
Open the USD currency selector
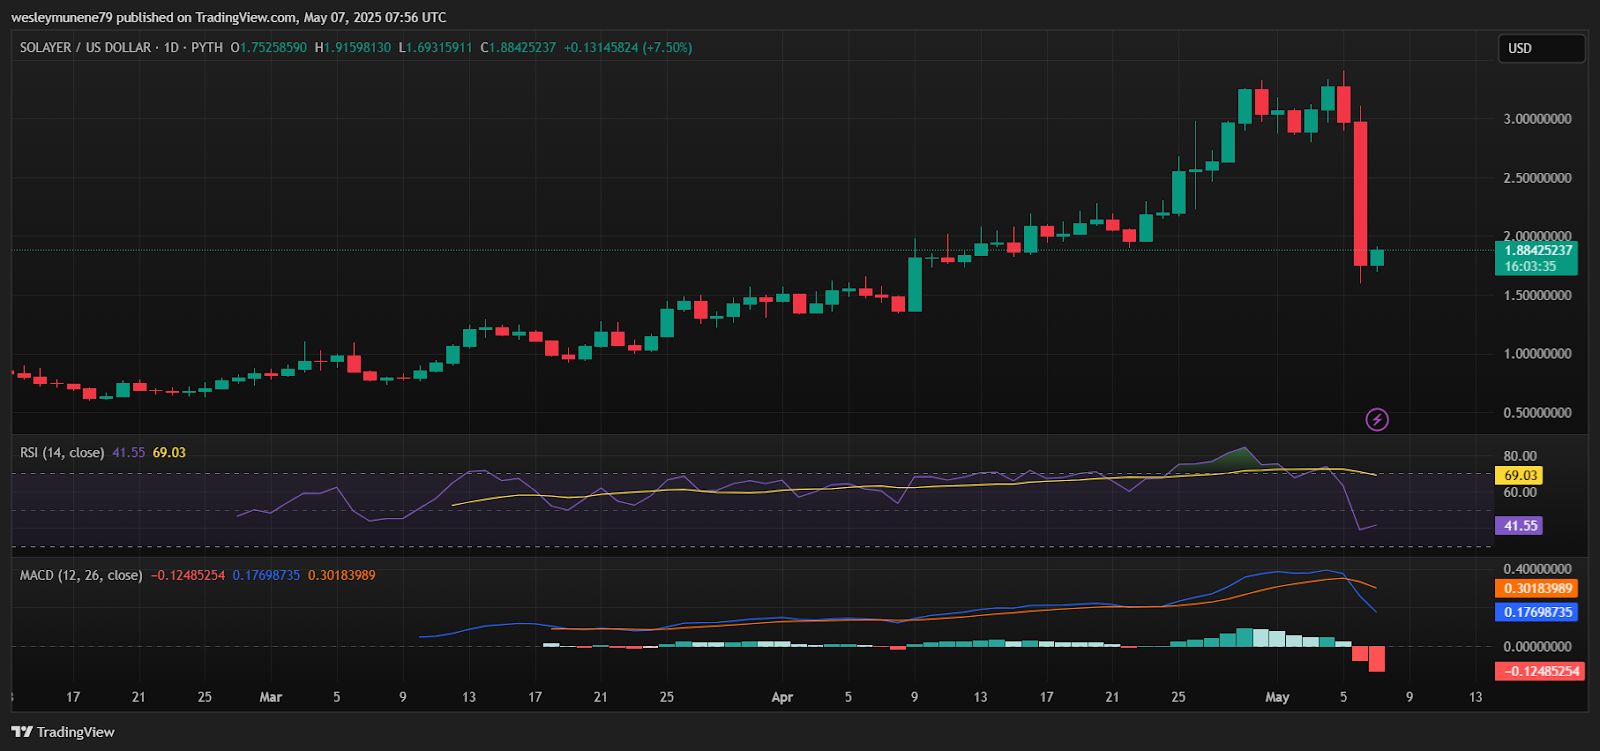pos(1540,48)
